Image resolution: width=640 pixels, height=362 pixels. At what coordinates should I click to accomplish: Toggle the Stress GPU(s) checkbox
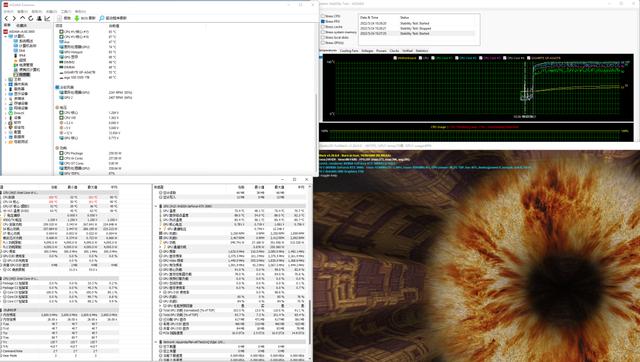(323, 42)
